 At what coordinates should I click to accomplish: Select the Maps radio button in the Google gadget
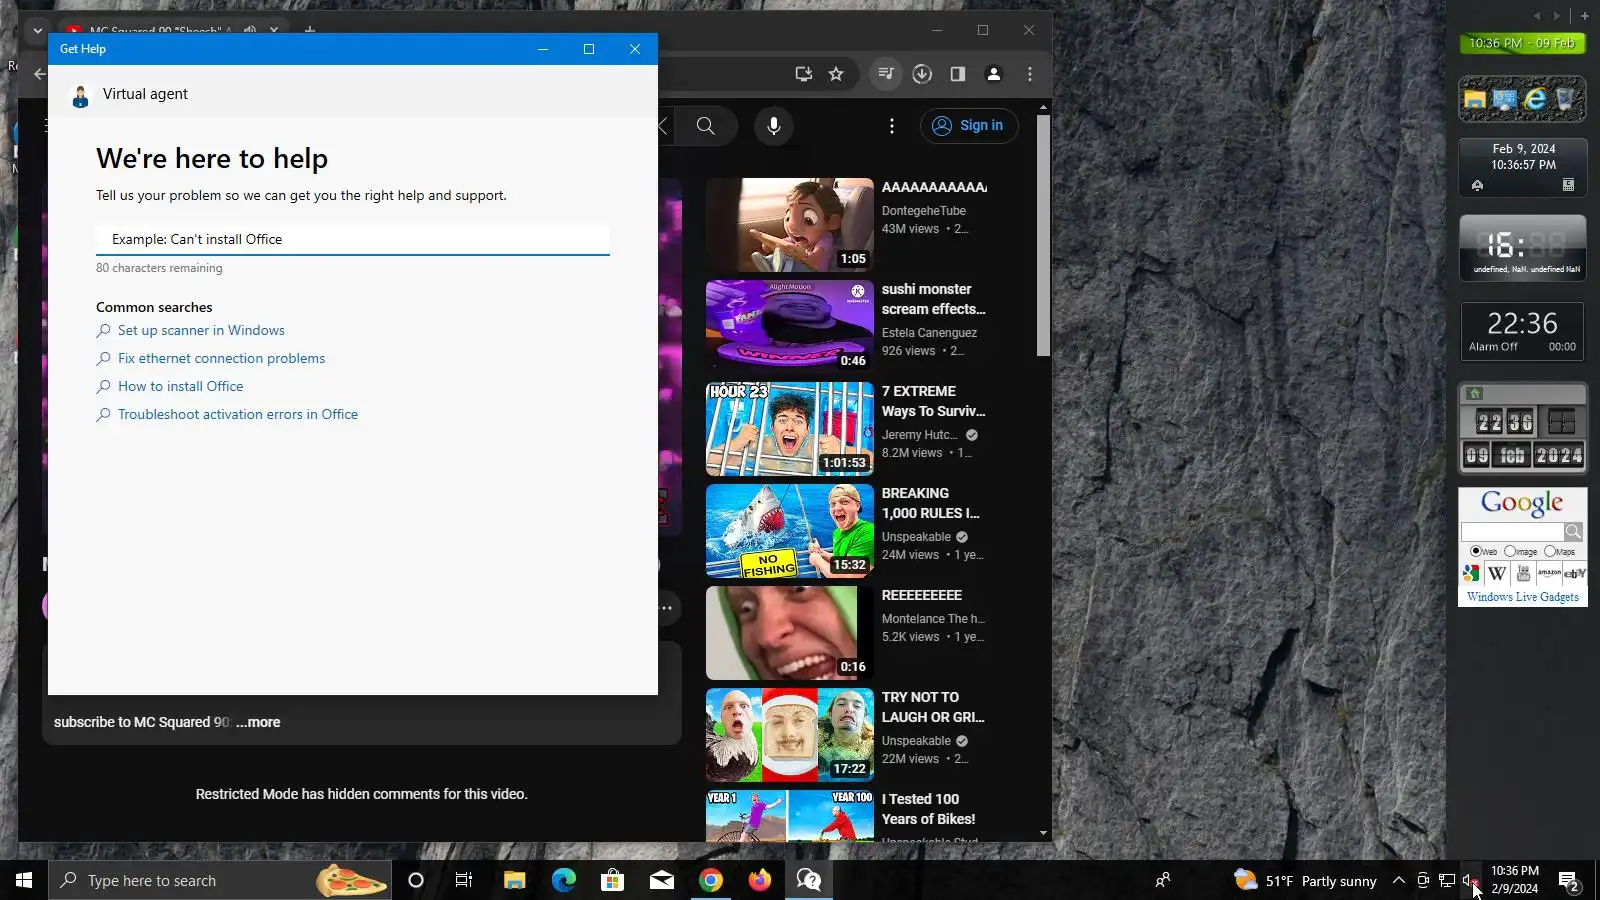click(x=1549, y=551)
